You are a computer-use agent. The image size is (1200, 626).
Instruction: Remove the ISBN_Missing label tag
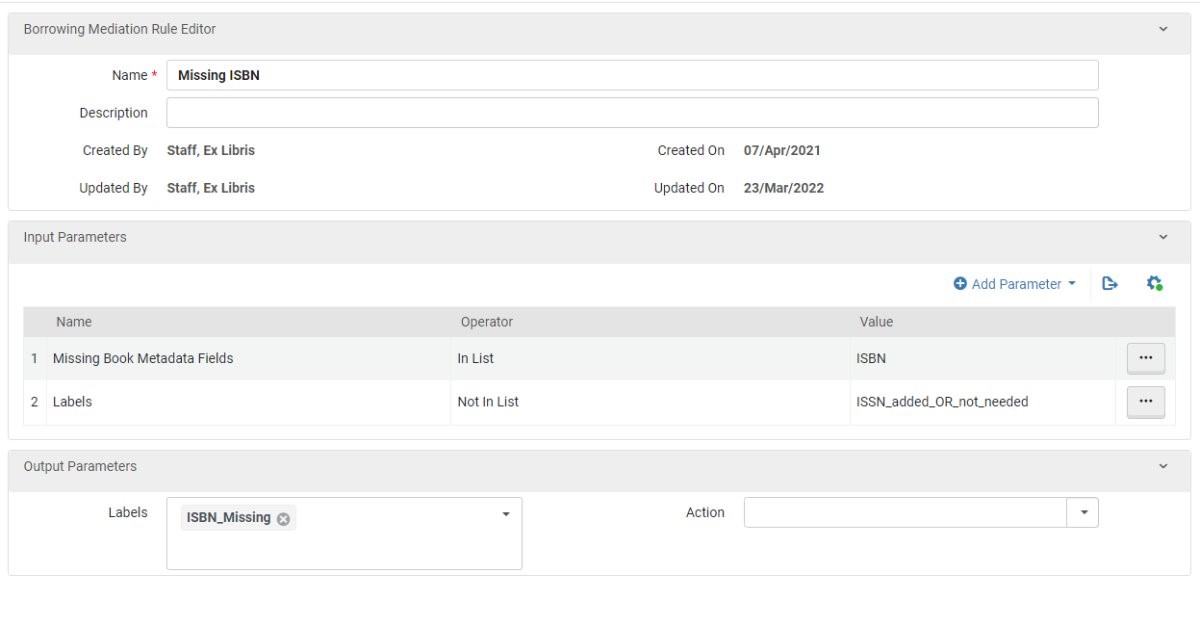pyautogui.click(x=283, y=518)
